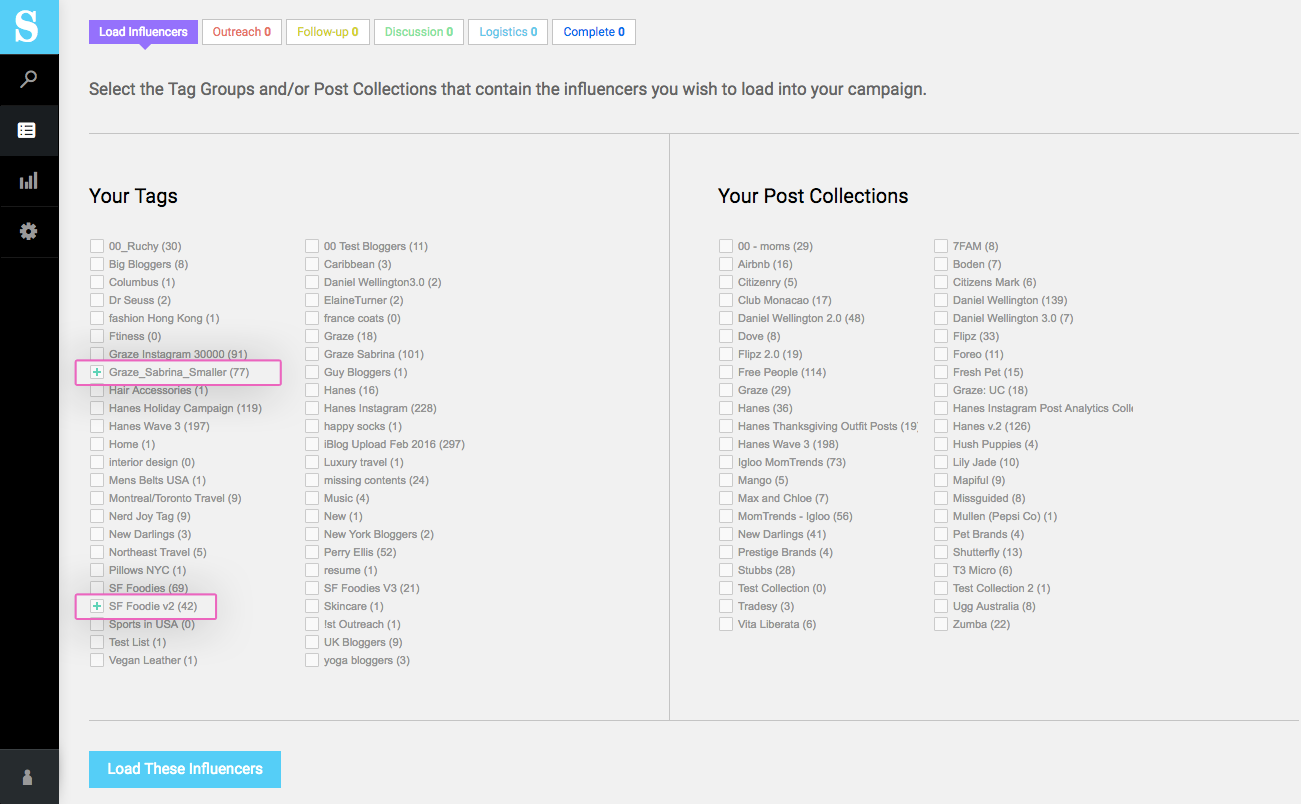The width and height of the screenshot is (1301, 804).
Task: Check the Vegan Leather tag checkbox
Action: [x=97, y=660]
